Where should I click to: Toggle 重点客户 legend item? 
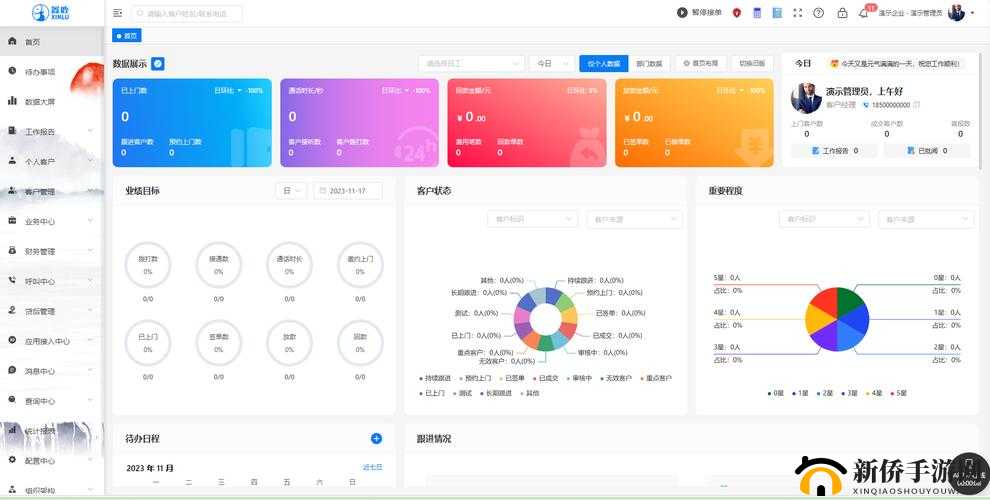[x=656, y=378]
